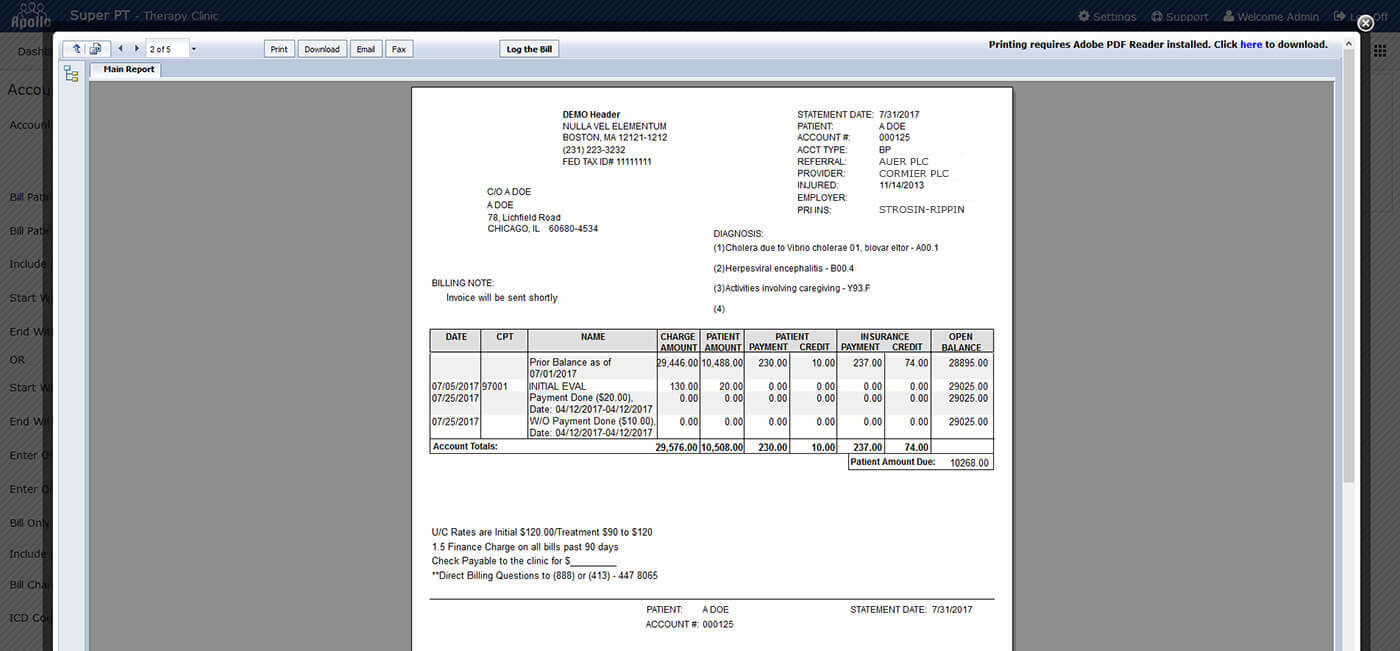Close the bill preview popup

pyautogui.click(x=1365, y=23)
